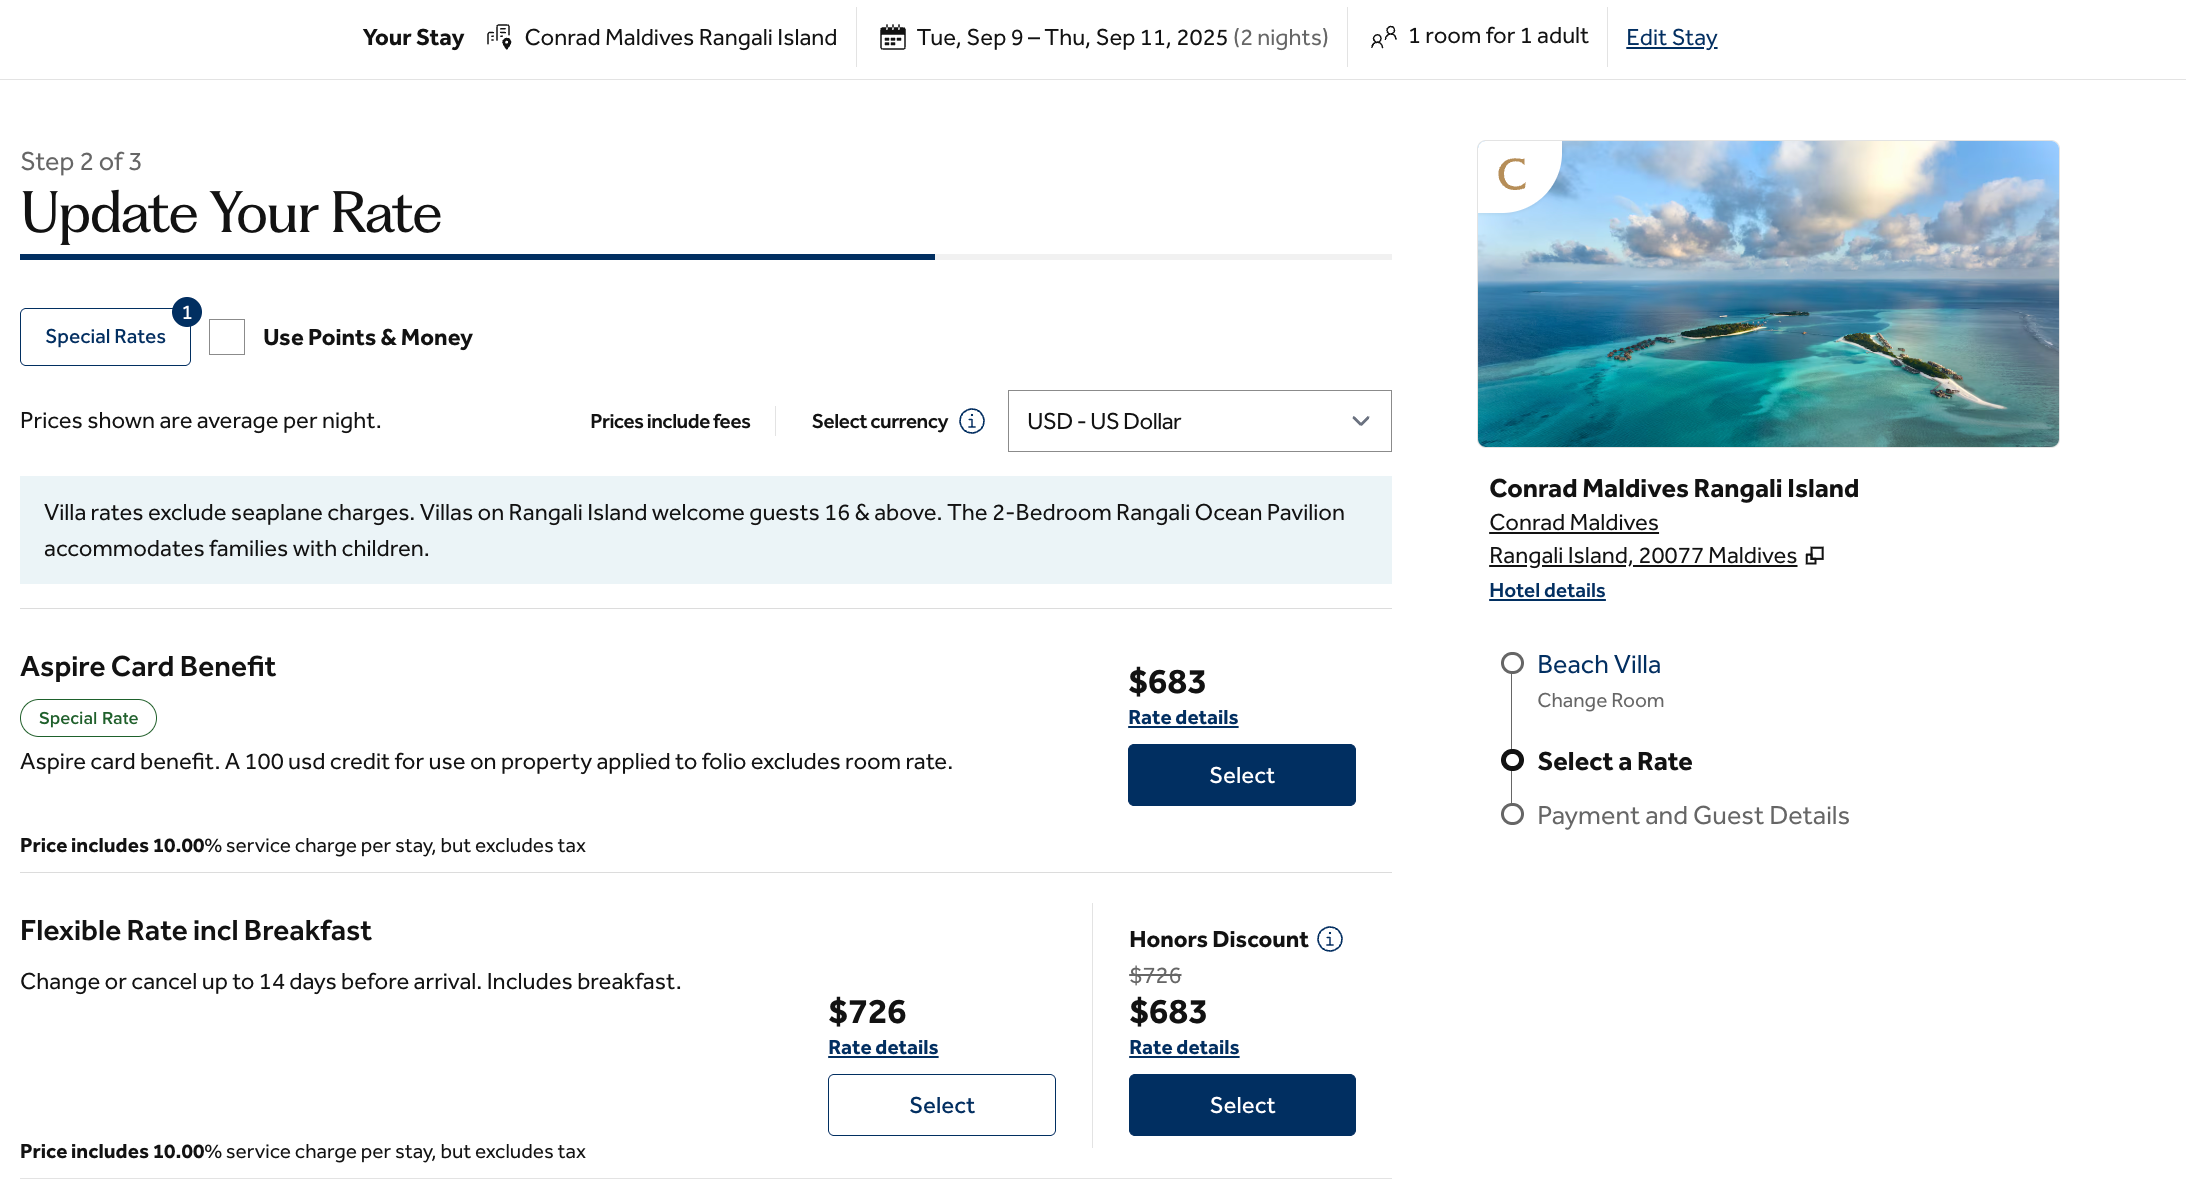This screenshot has width=2186, height=1200.
Task: Go to Select a Rate step
Action: pyautogui.click(x=1614, y=762)
